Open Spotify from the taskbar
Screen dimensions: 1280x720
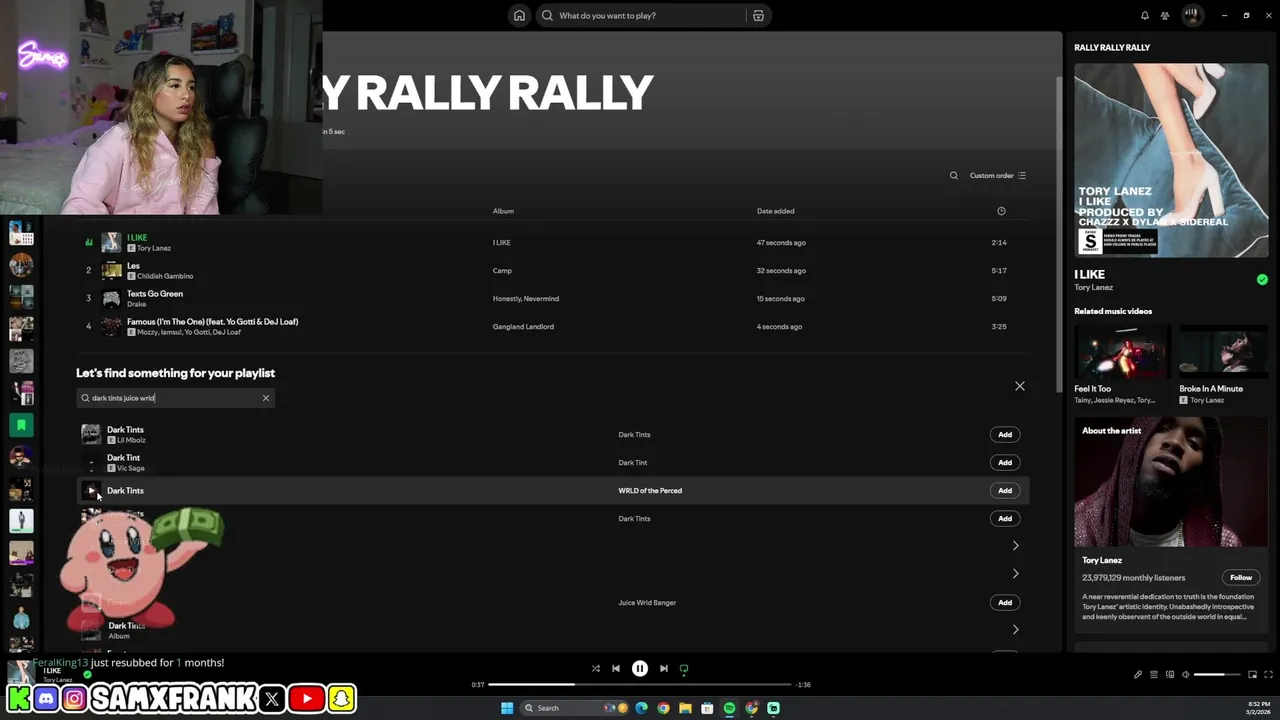pos(729,708)
